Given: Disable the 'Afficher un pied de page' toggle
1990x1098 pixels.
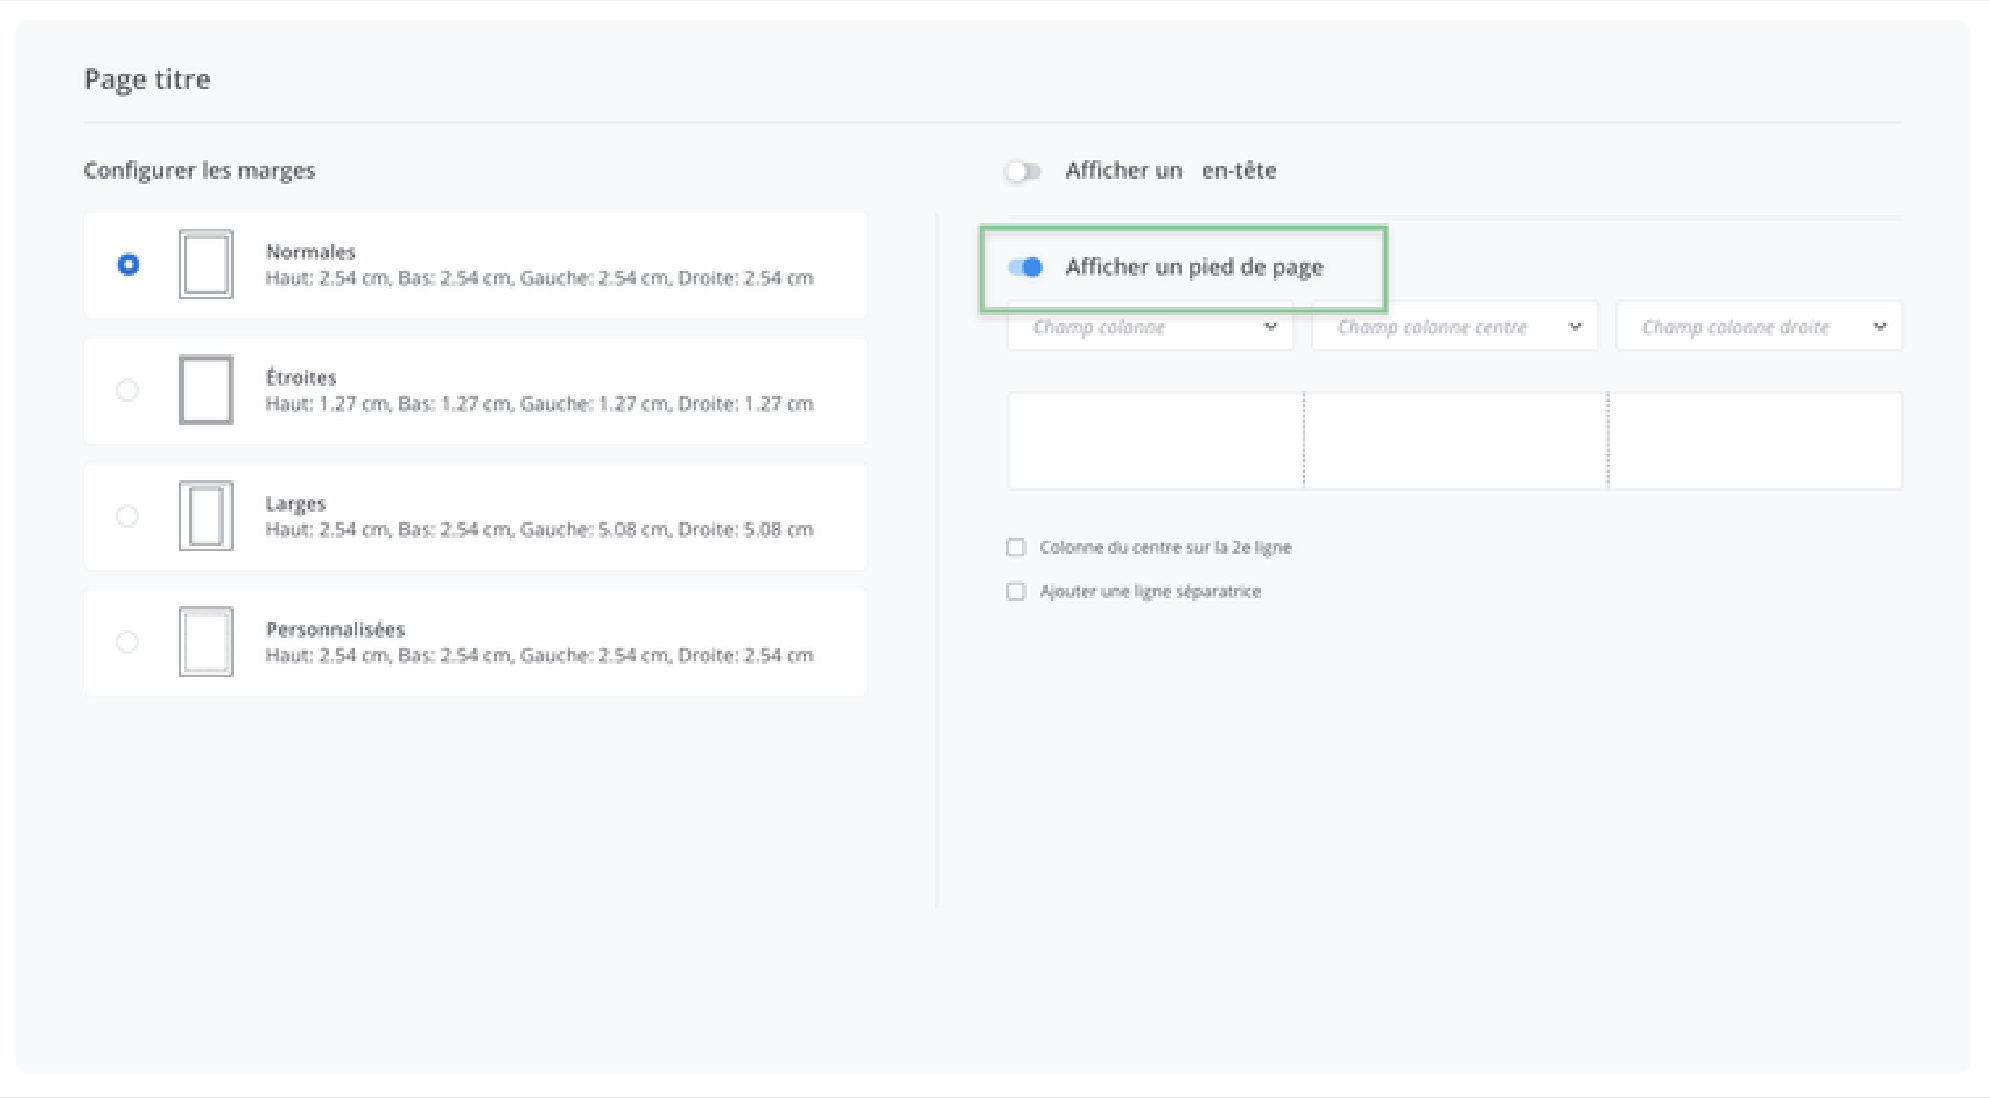Looking at the screenshot, I should coord(1025,267).
